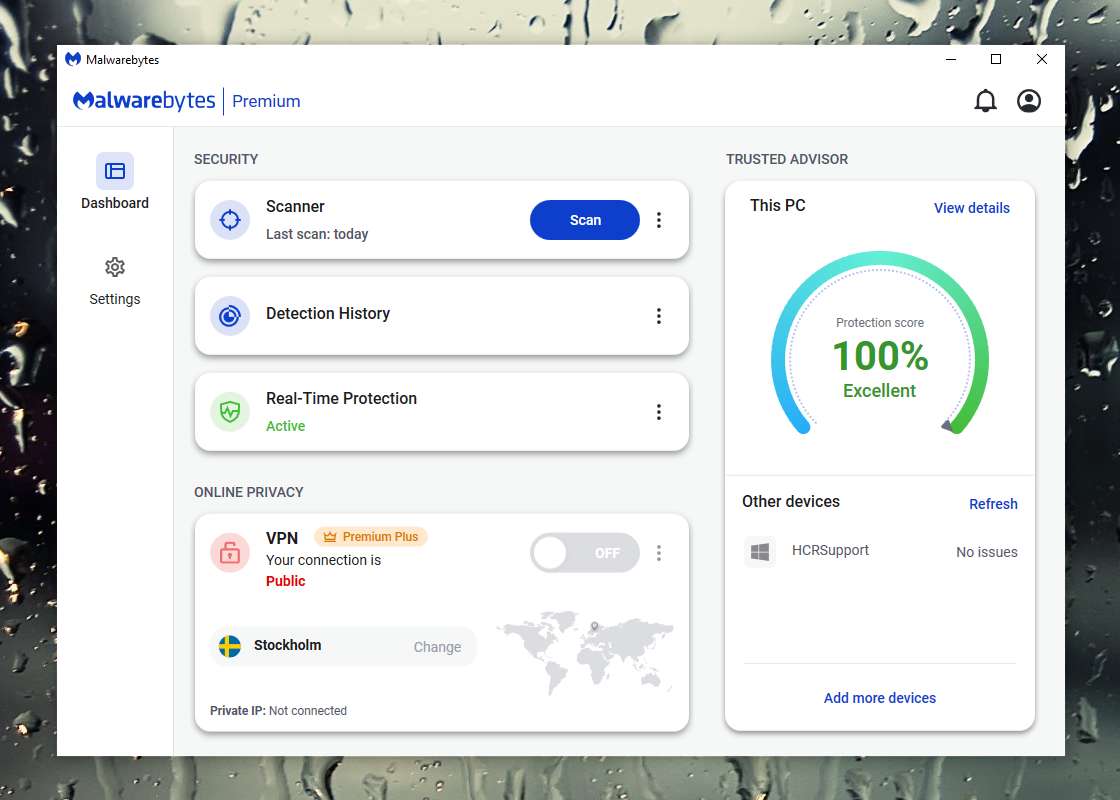Open the VPN card three-dot menu
Image resolution: width=1120 pixels, height=800 pixels.
pos(659,553)
